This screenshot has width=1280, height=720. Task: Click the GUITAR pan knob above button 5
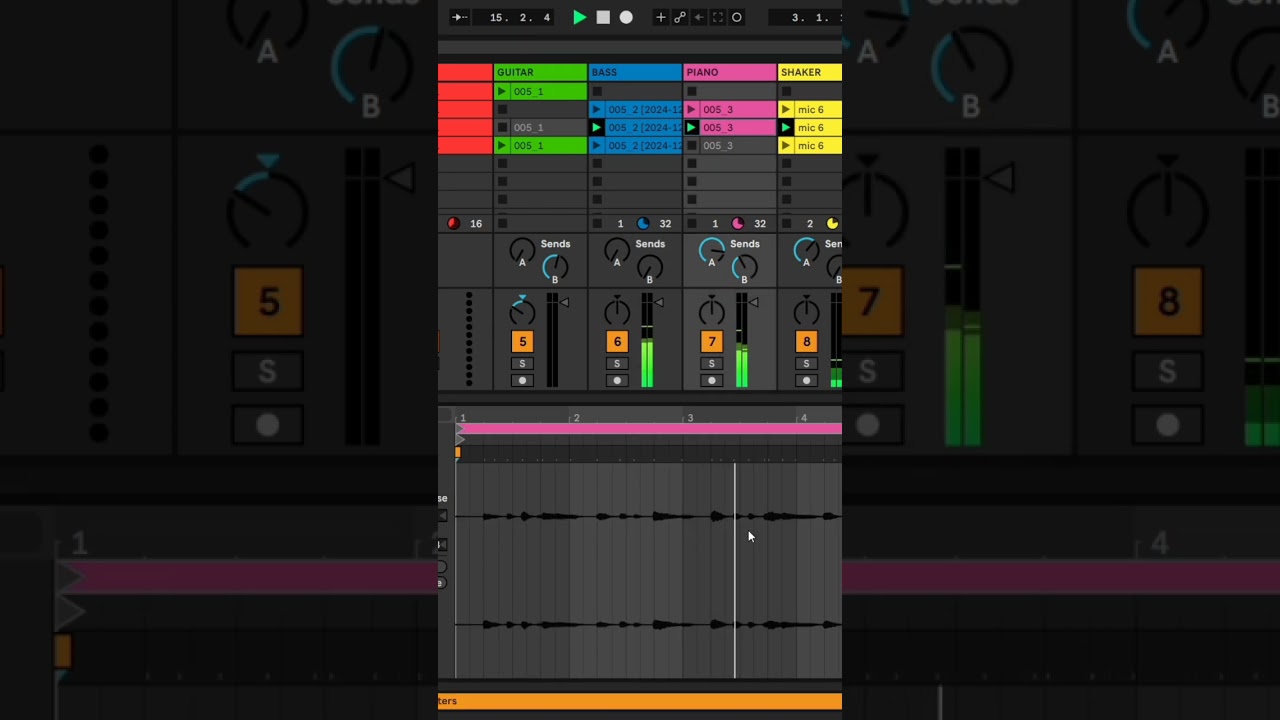pos(522,311)
